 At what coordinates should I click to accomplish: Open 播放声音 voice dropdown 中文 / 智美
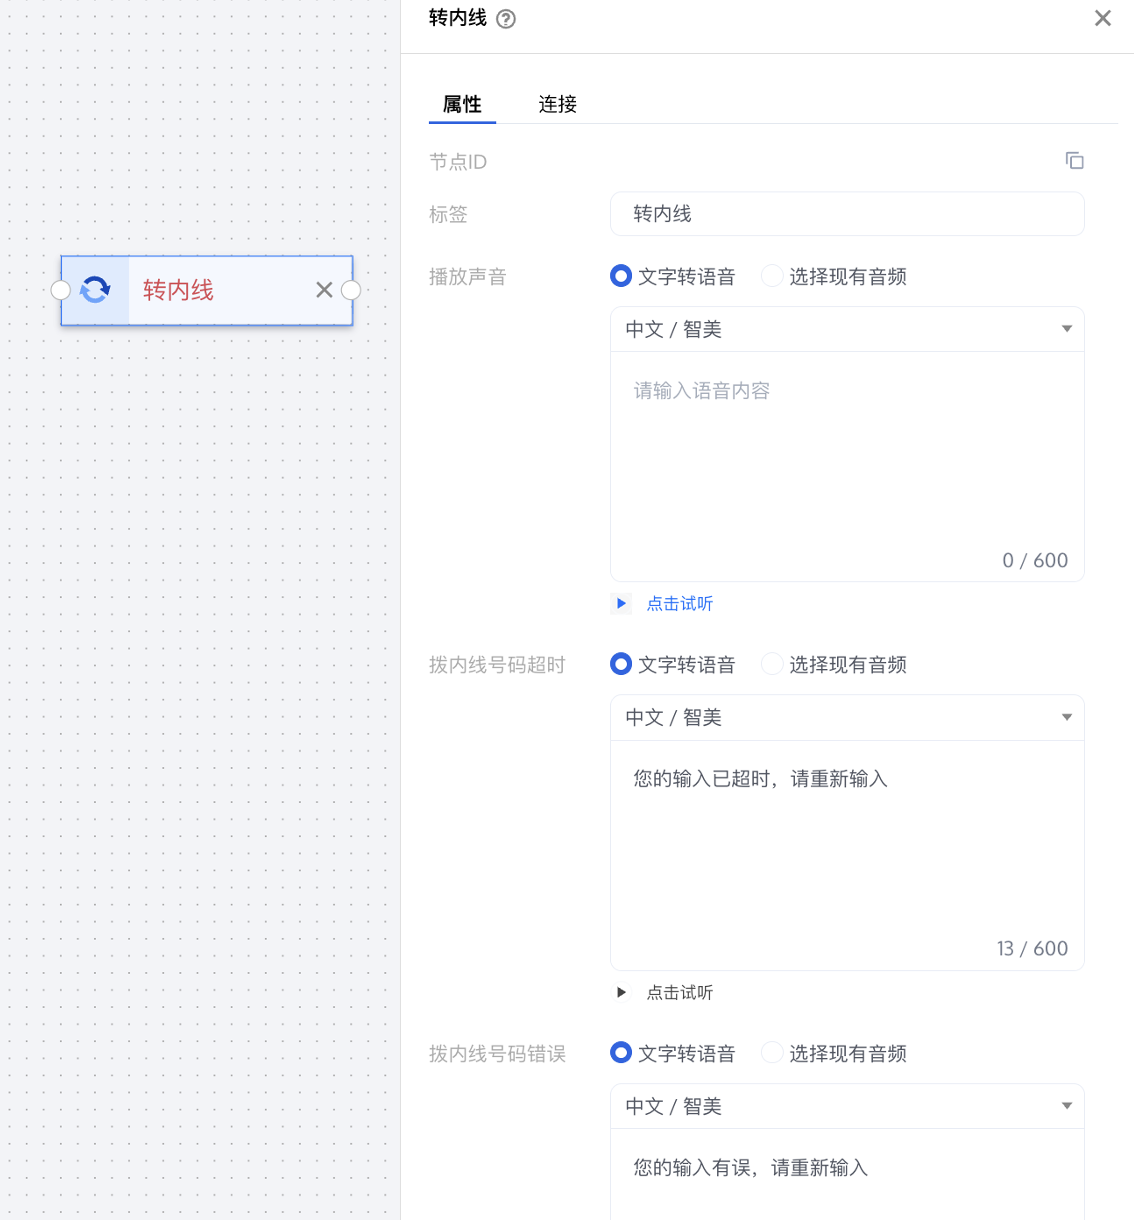[x=846, y=329]
